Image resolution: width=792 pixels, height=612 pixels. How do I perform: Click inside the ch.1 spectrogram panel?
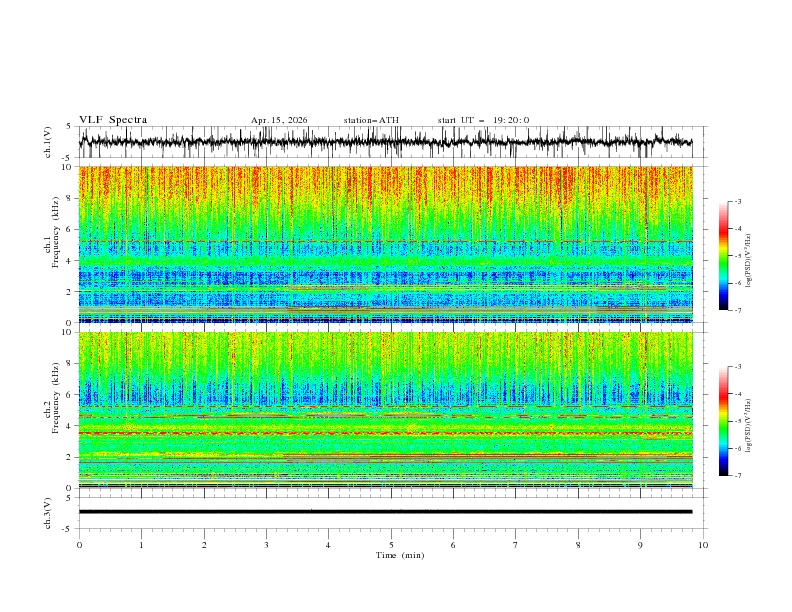click(385, 244)
